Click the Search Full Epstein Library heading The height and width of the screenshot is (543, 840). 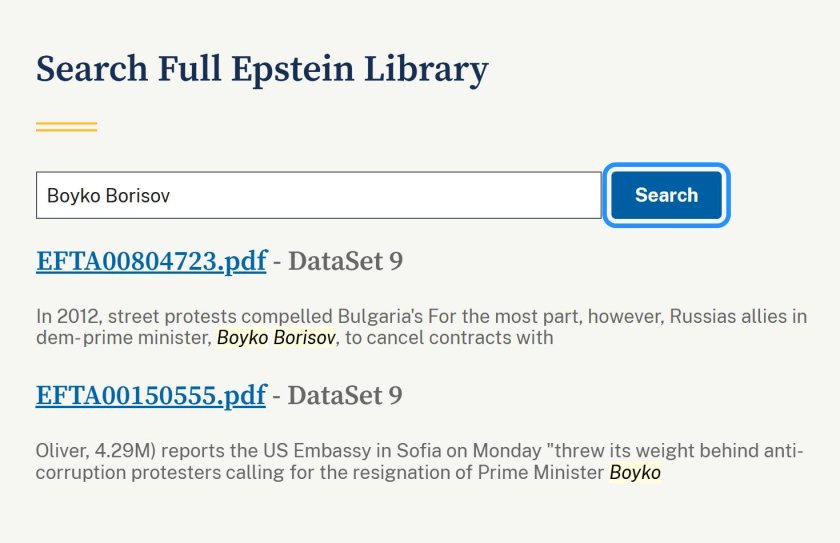262,70
